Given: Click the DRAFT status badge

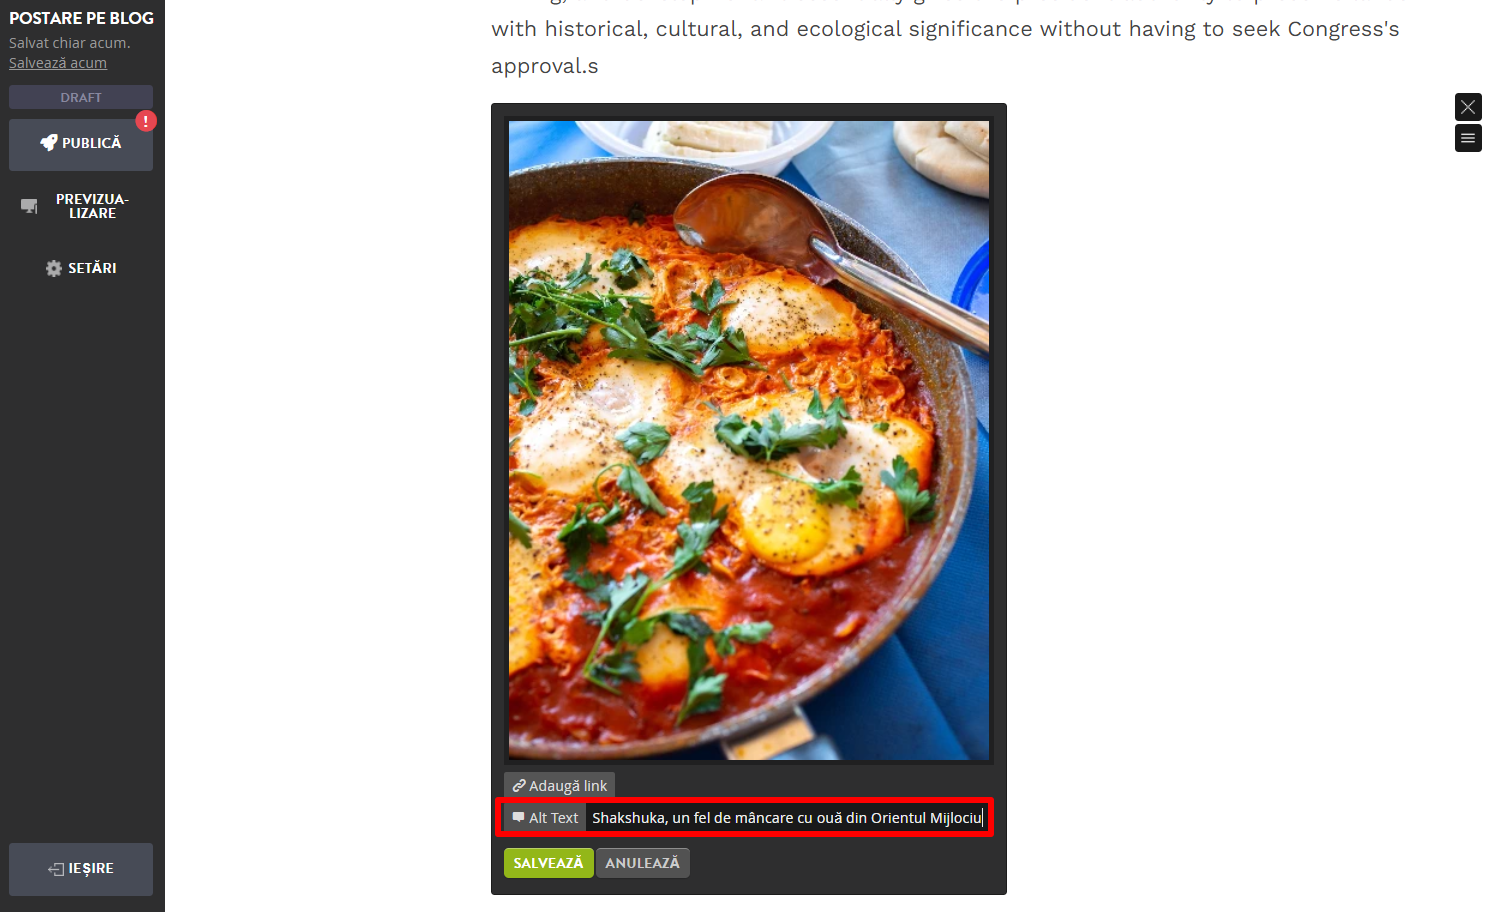Looking at the screenshot, I should [x=81, y=97].
